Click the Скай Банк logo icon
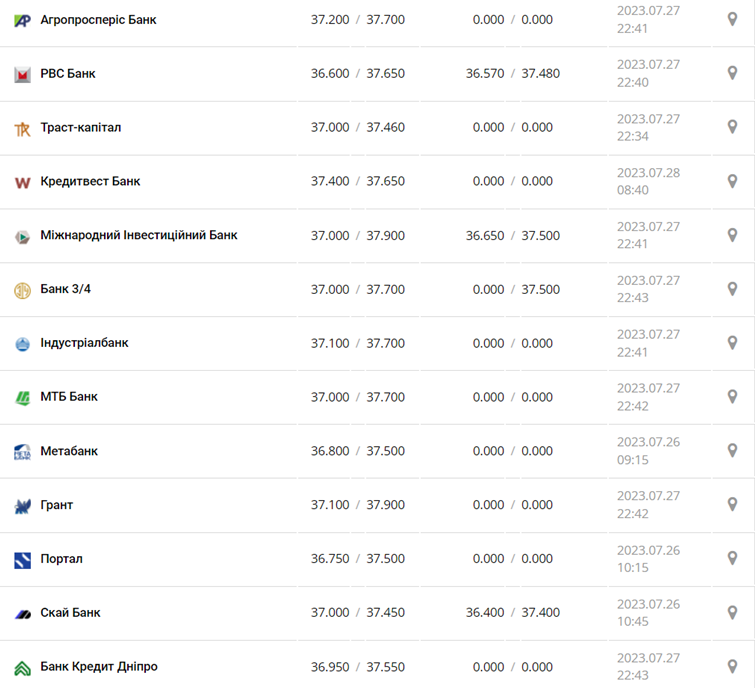 pos(22,613)
